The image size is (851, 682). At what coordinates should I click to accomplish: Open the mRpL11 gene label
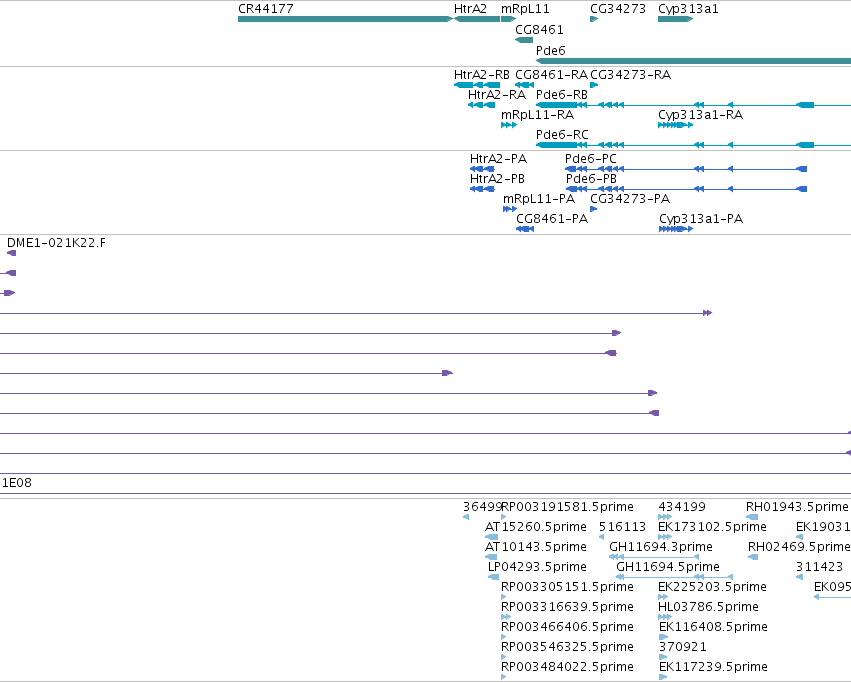pyautogui.click(x=525, y=9)
